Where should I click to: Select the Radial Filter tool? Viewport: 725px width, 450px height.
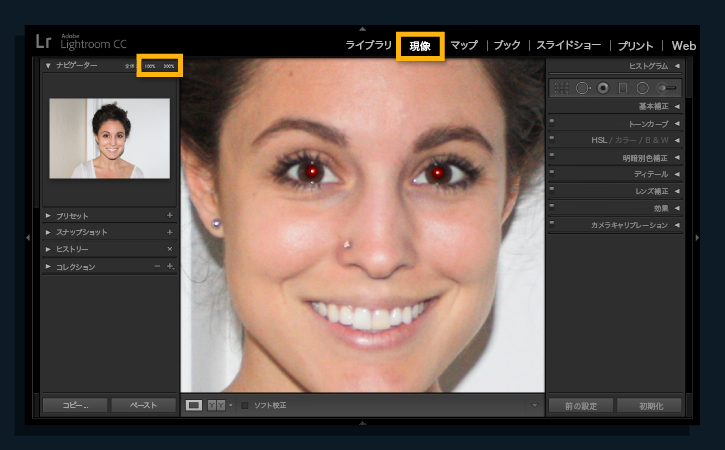(x=643, y=88)
